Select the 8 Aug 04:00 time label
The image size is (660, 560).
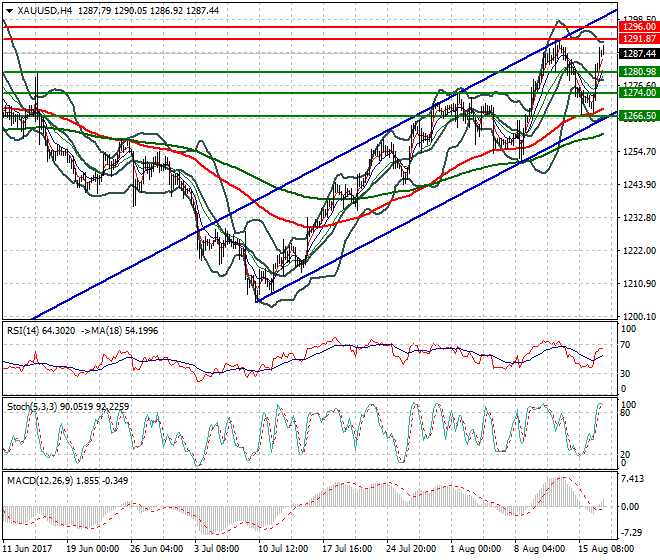pyautogui.click(x=539, y=549)
